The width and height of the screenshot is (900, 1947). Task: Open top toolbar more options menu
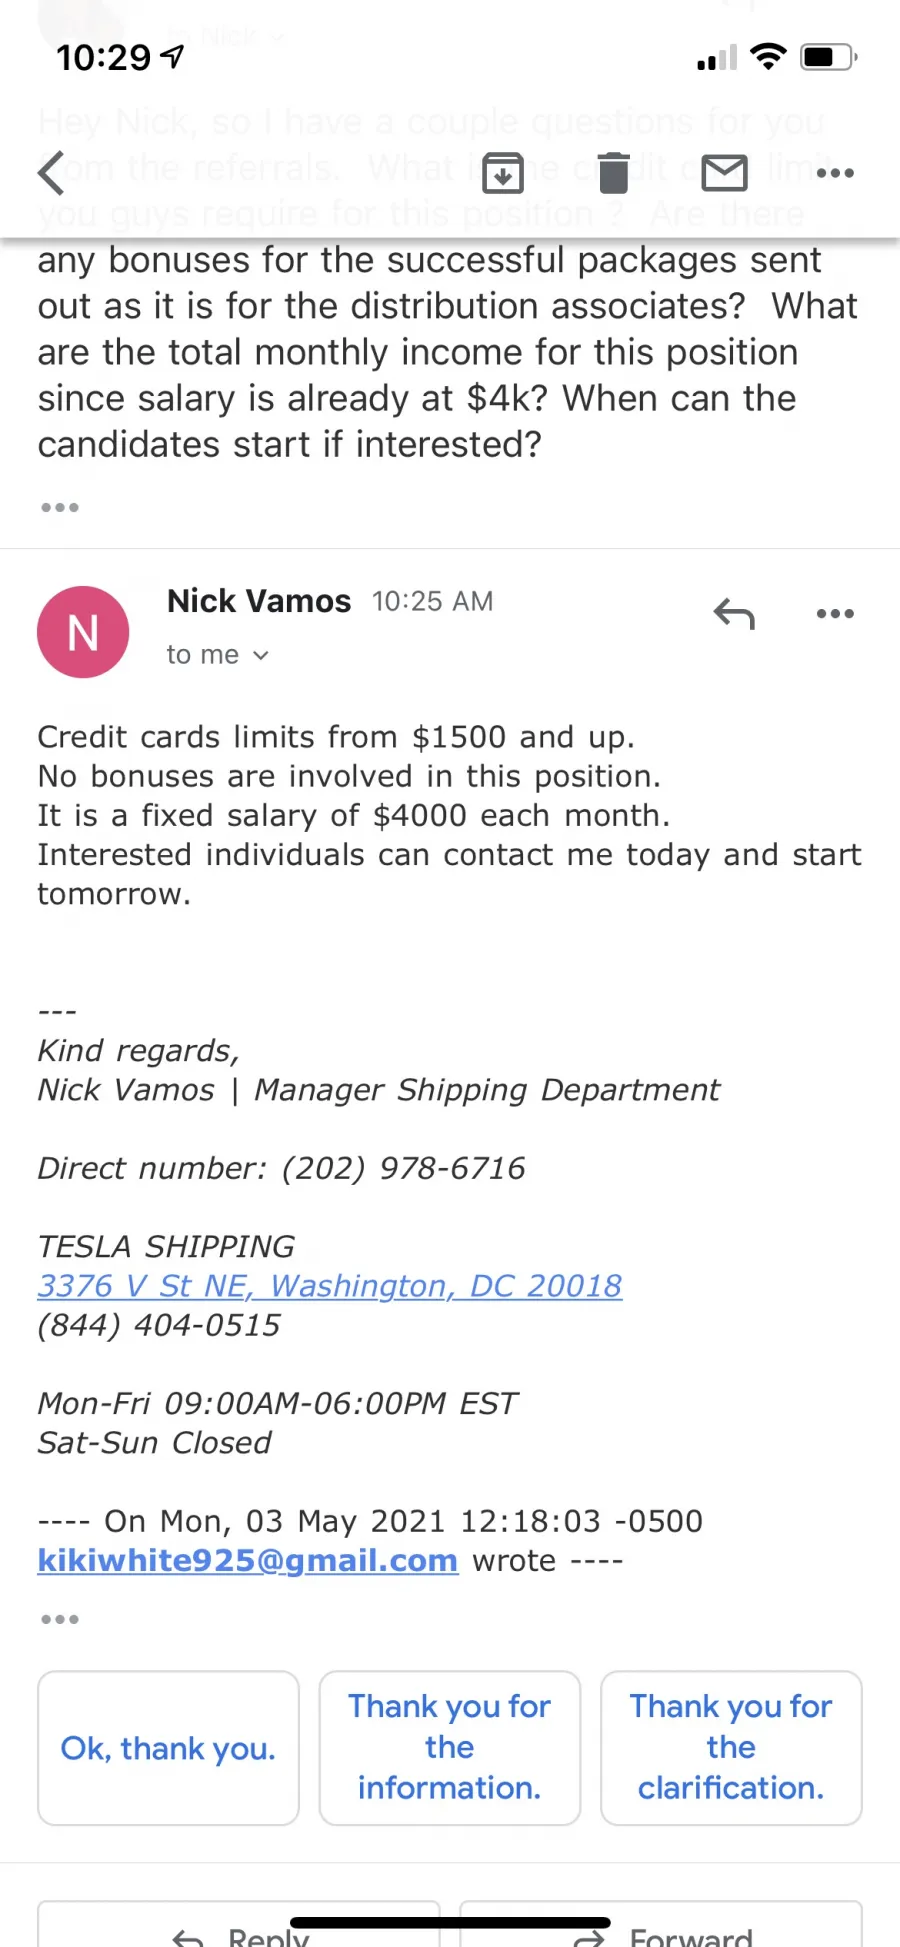click(x=835, y=173)
